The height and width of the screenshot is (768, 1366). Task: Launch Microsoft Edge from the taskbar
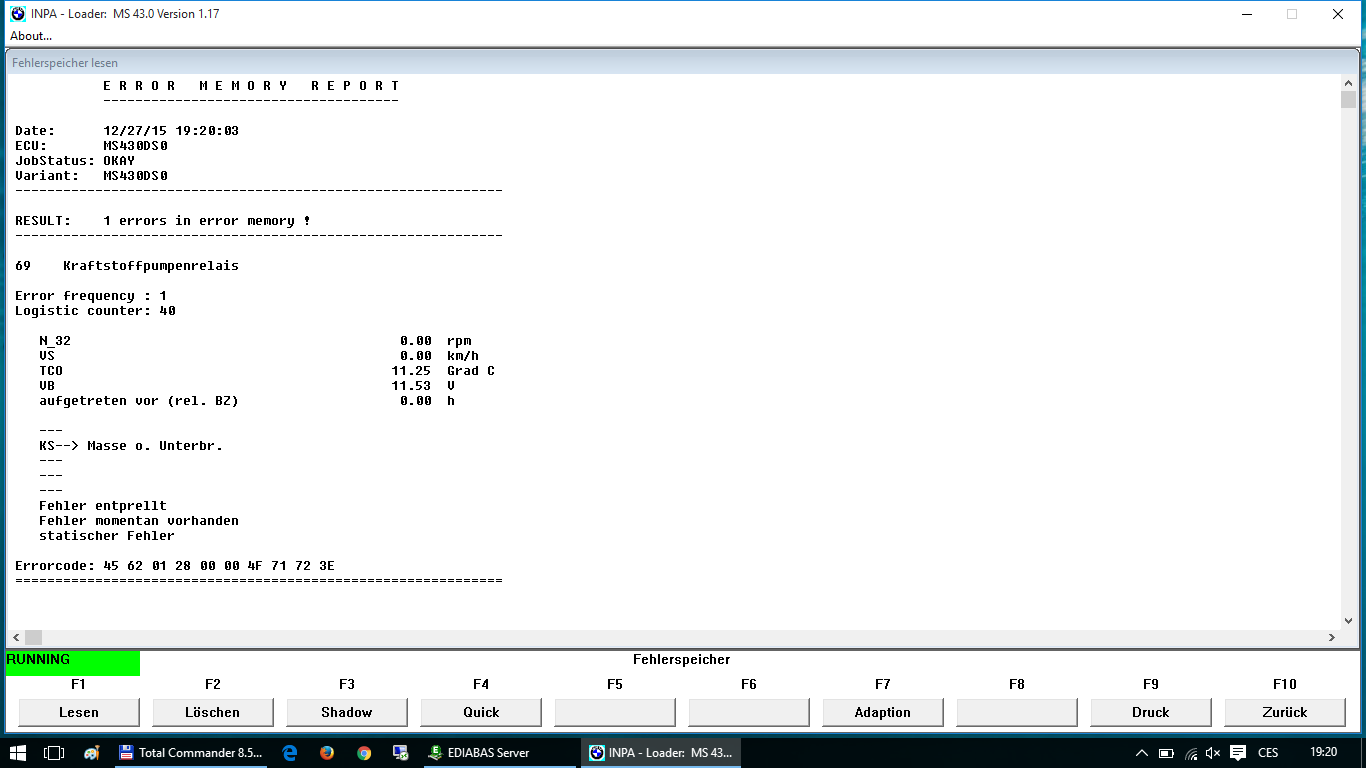pos(290,753)
